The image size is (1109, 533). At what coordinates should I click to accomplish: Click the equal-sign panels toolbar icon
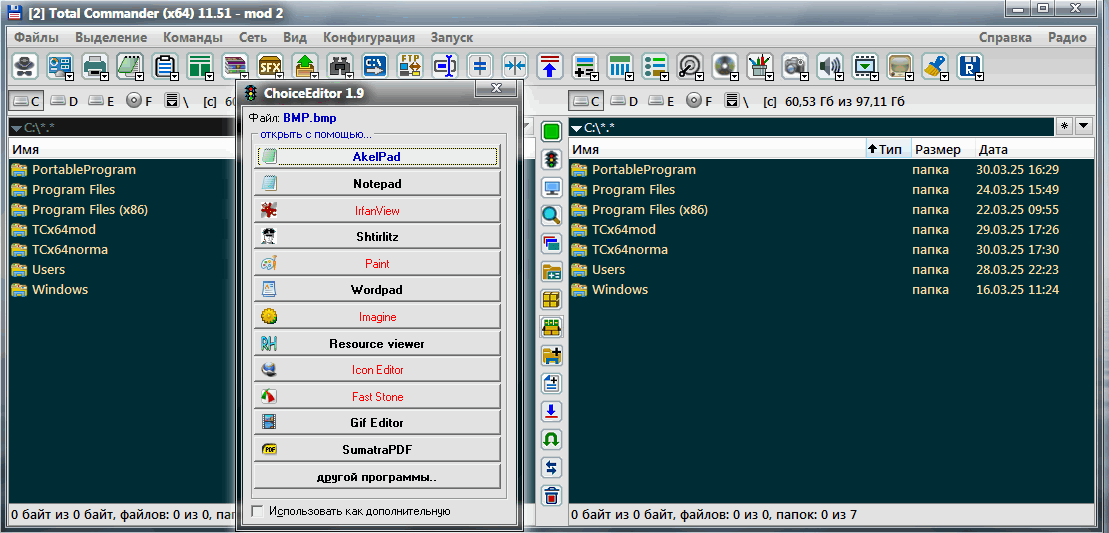coord(480,66)
